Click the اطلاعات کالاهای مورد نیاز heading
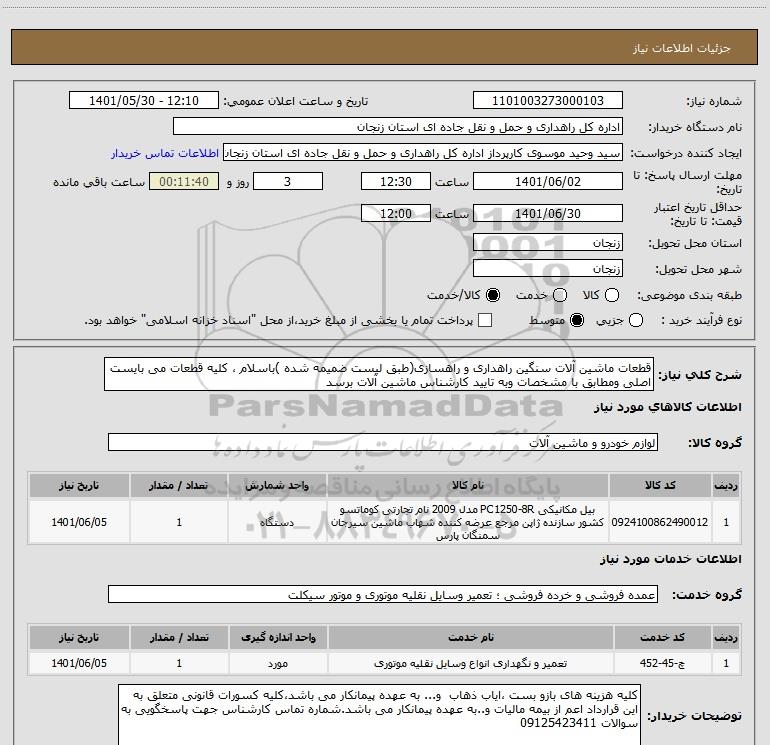 click(667, 407)
